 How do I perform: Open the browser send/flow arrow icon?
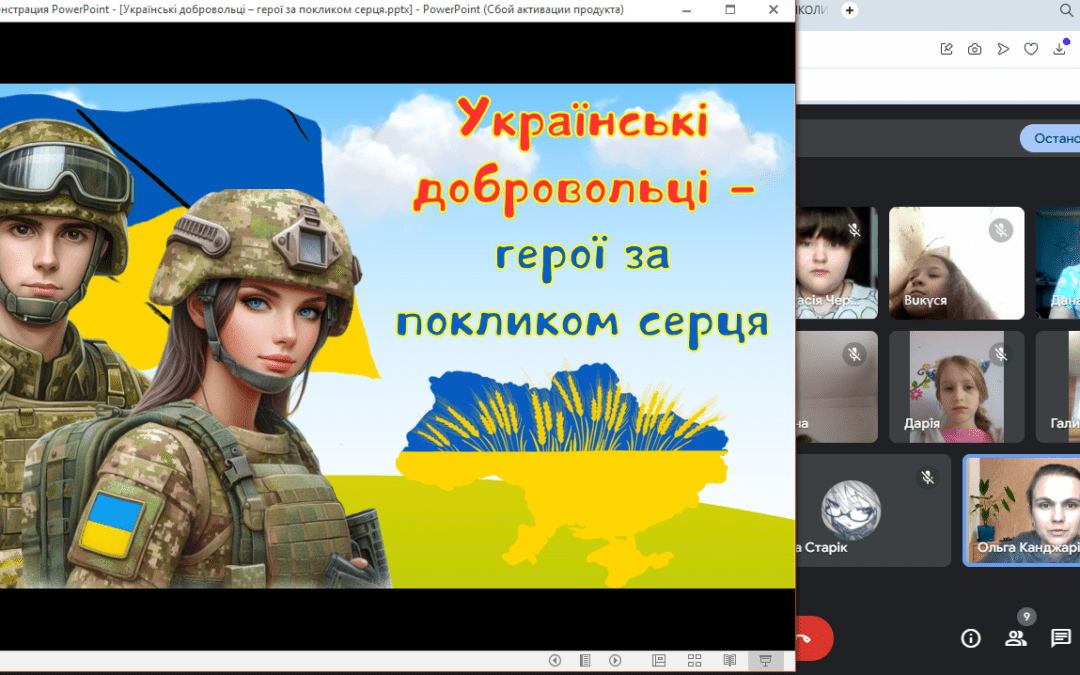tap(1003, 49)
